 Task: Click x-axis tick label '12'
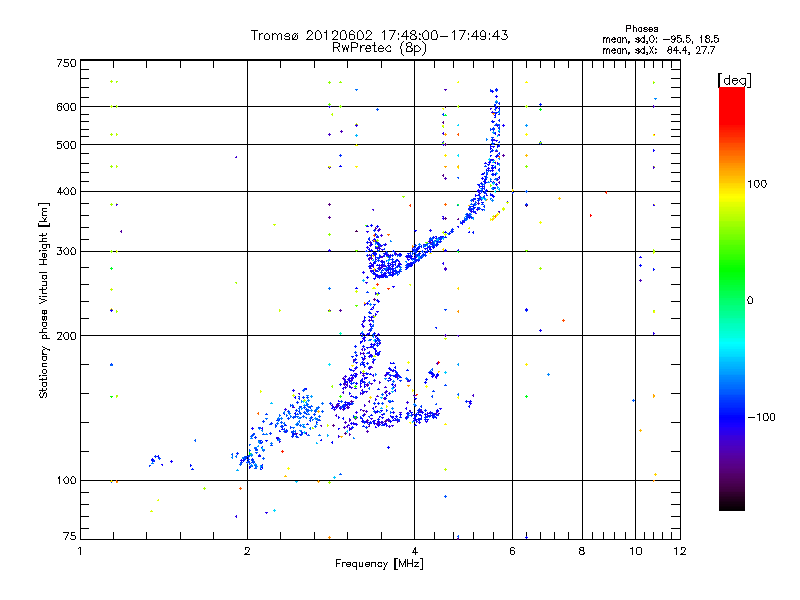(680, 551)
